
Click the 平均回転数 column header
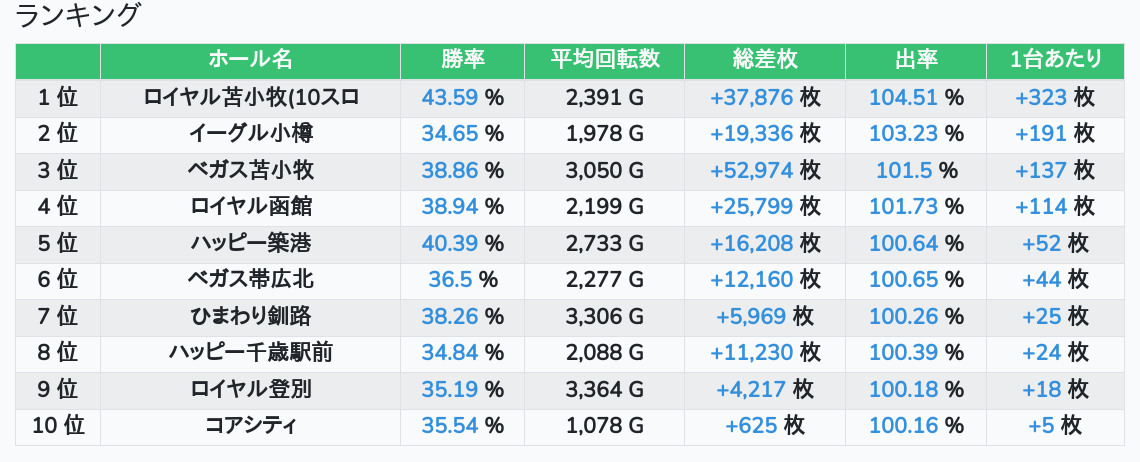pos(605,60)
